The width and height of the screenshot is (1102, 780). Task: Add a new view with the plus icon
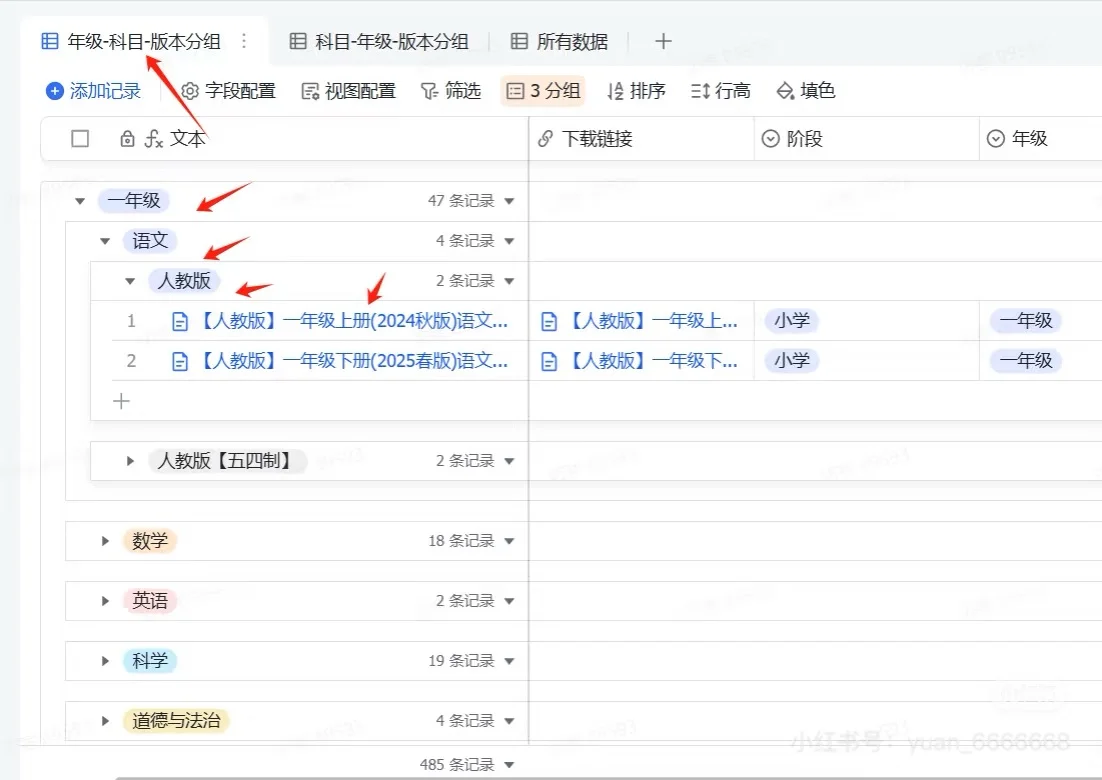tap(663, 41)
